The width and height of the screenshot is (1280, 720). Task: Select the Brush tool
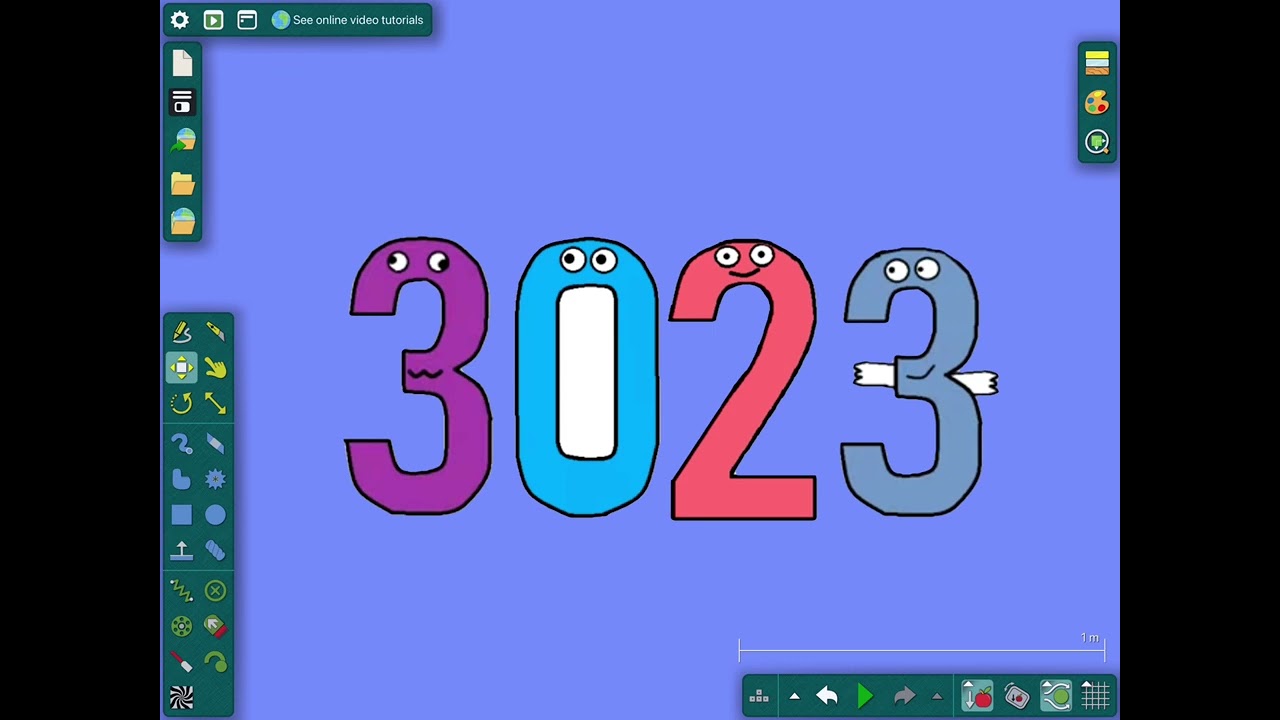coord(181,443)
